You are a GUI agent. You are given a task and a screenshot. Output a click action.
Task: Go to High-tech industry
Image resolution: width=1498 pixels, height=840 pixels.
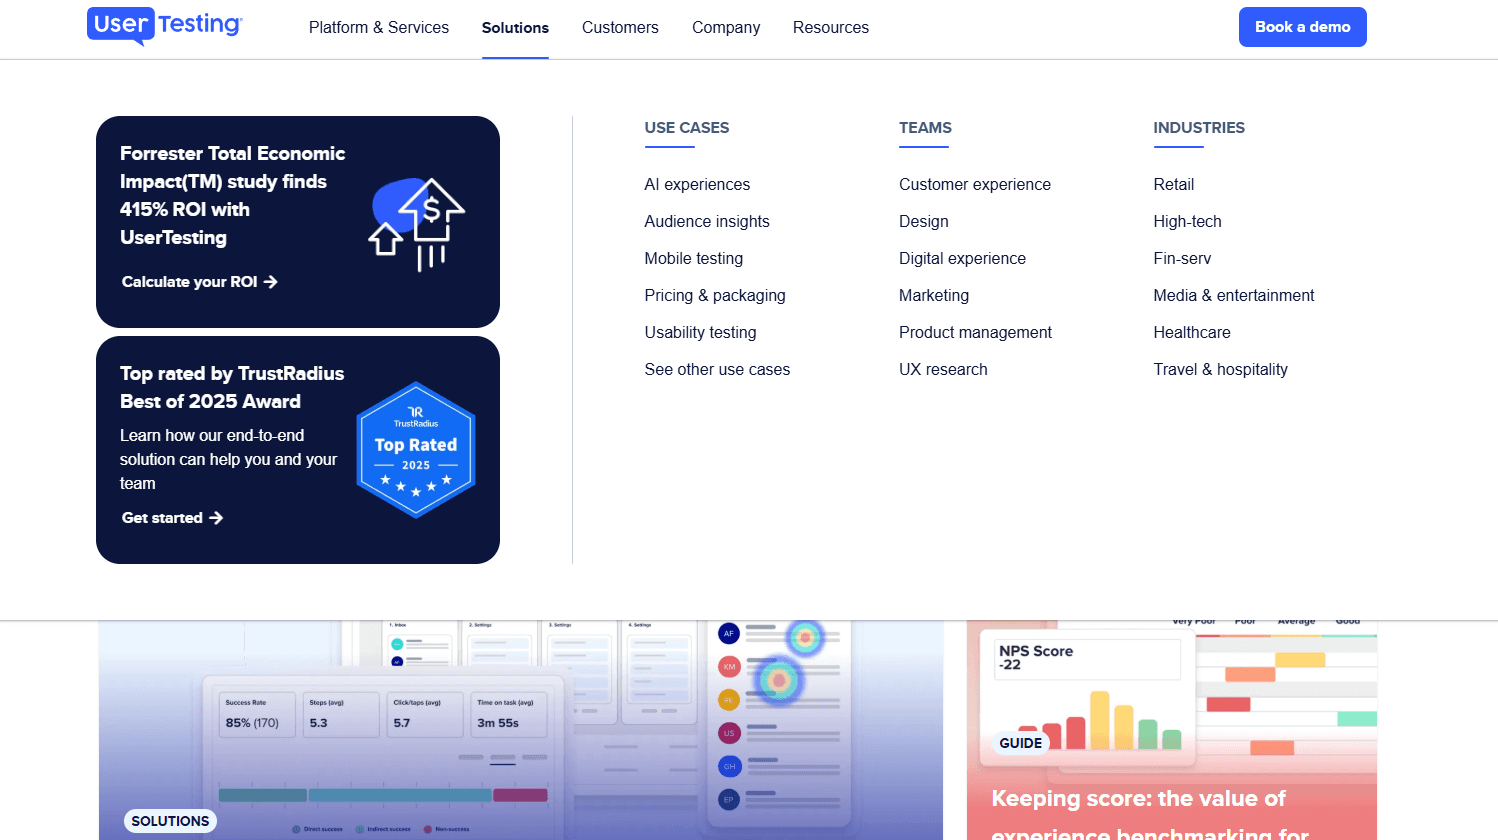click(x=1187, y=222)
